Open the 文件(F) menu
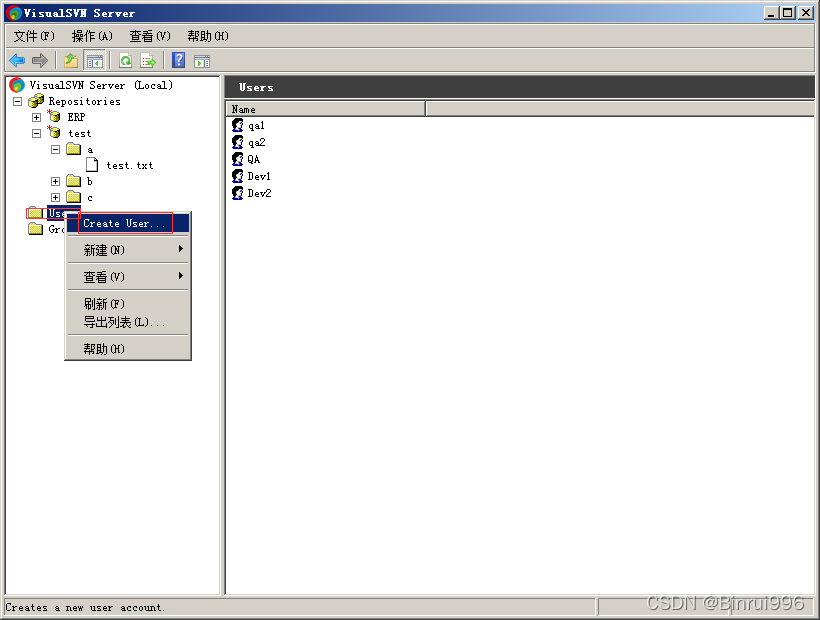This screenshot has width=820, height=620. pos(34,36)
